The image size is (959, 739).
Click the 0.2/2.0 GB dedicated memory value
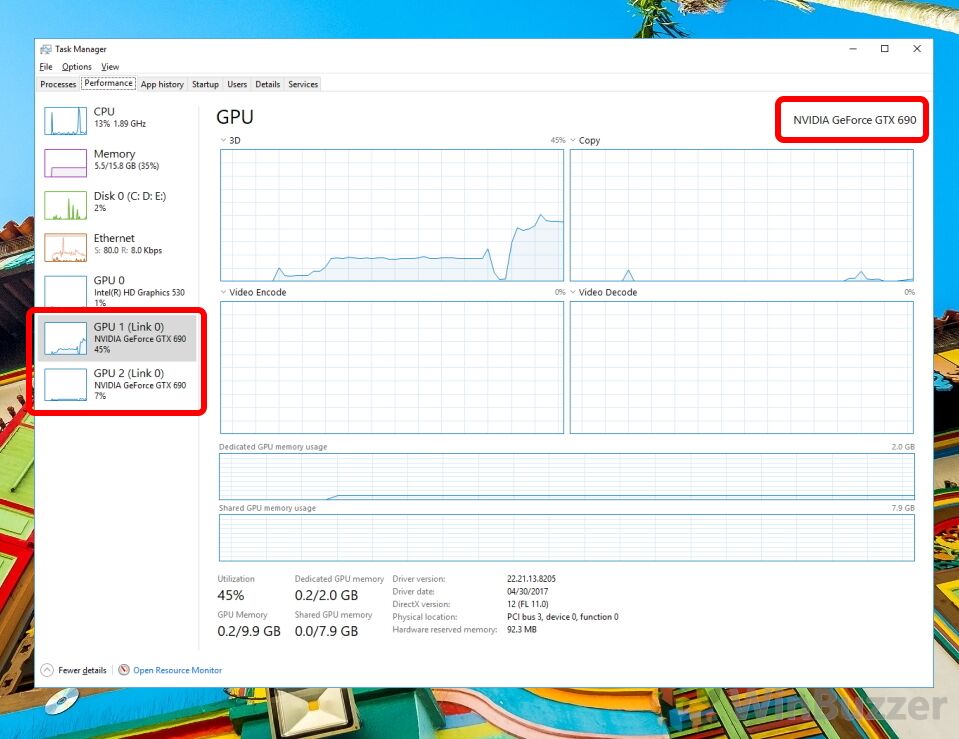pyautogui.click(x=326, y=595)
